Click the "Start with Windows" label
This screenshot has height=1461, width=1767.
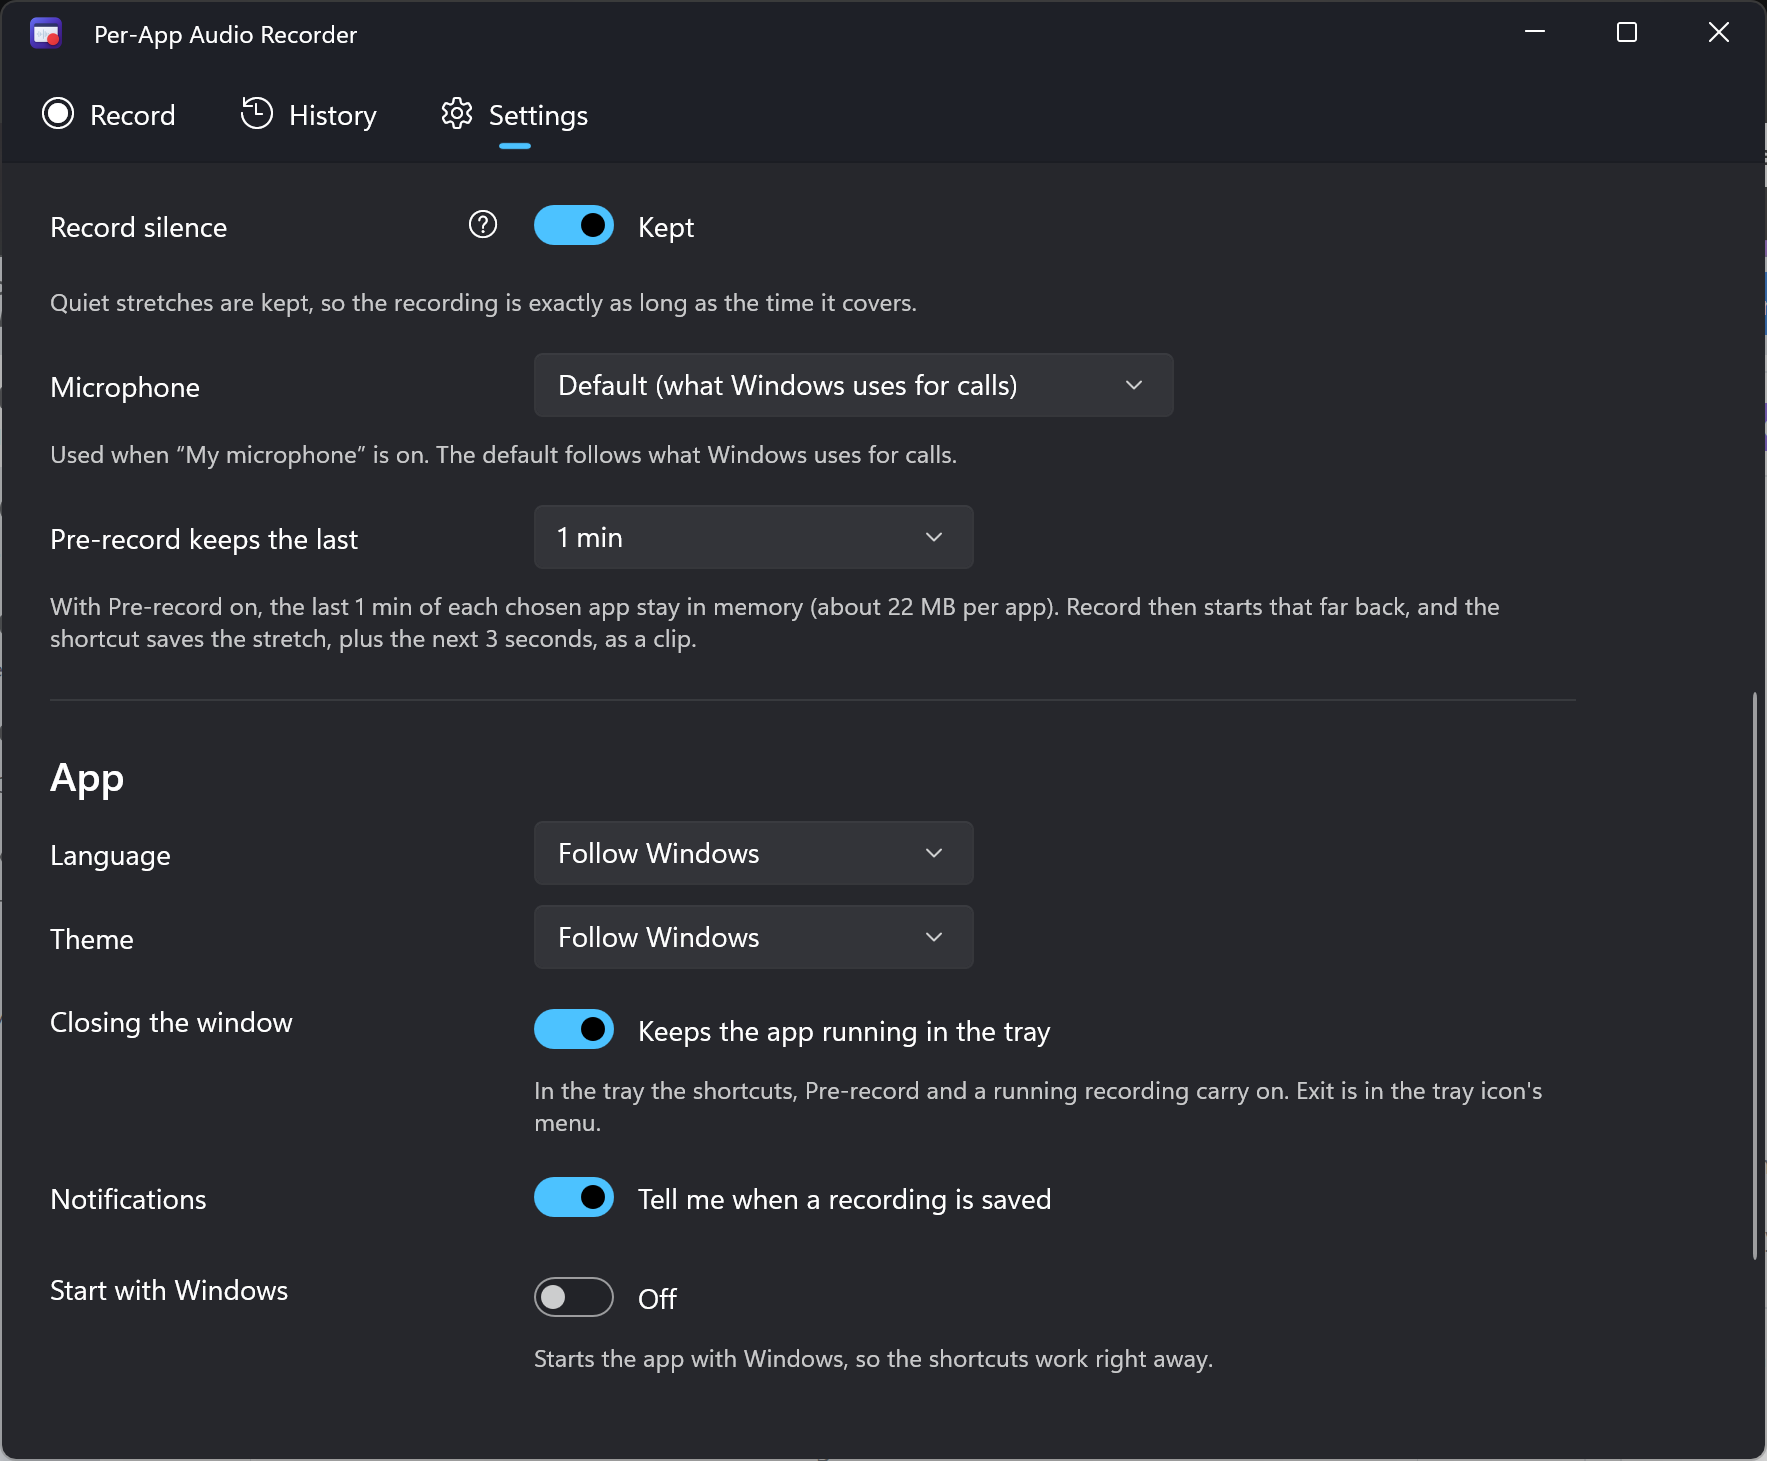169,1291
